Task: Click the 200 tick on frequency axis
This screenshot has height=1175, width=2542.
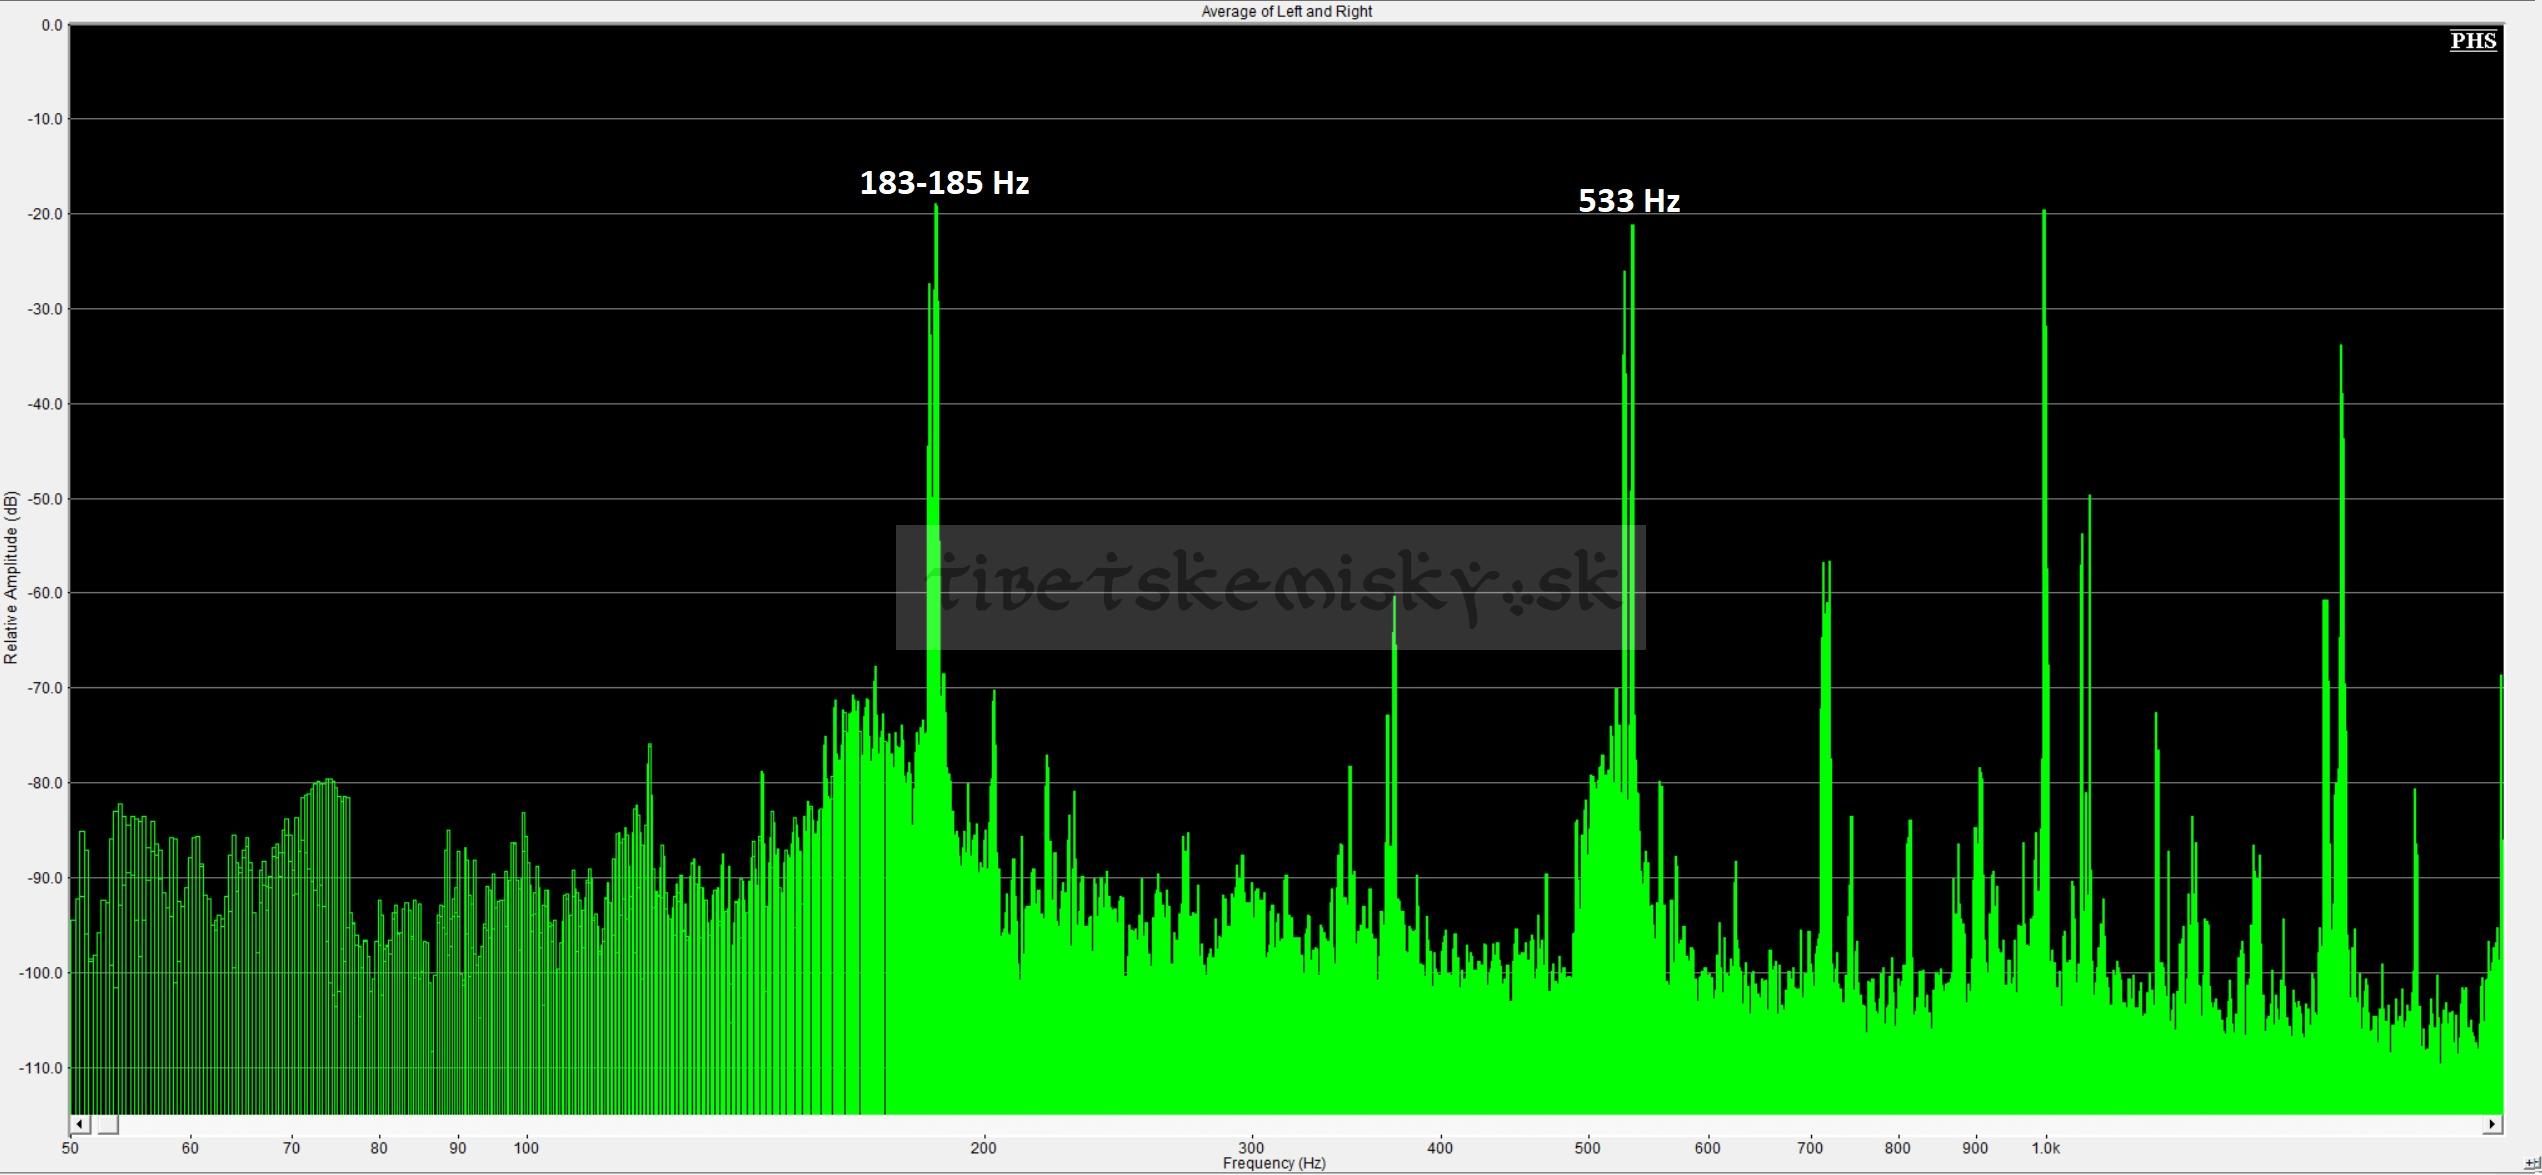Action: pos(983,1148)
